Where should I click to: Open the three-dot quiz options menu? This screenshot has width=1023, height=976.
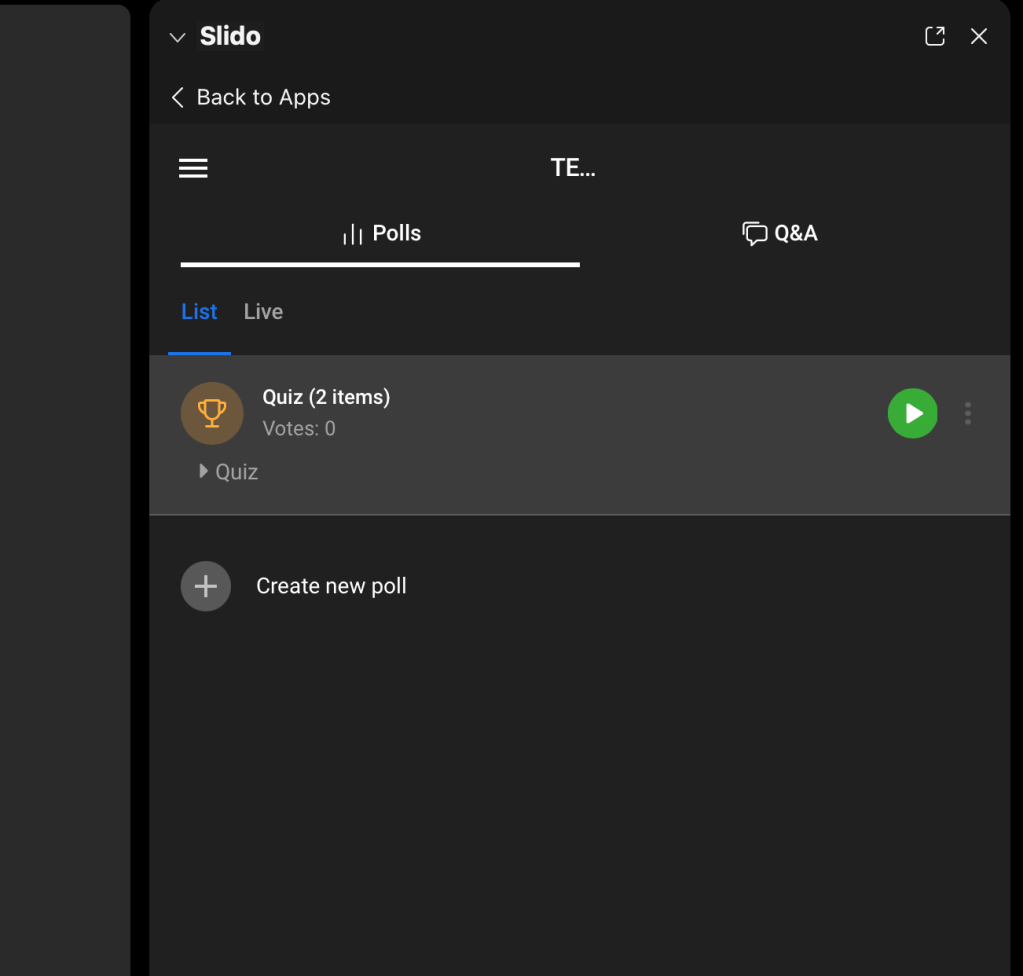coord(967,413)
